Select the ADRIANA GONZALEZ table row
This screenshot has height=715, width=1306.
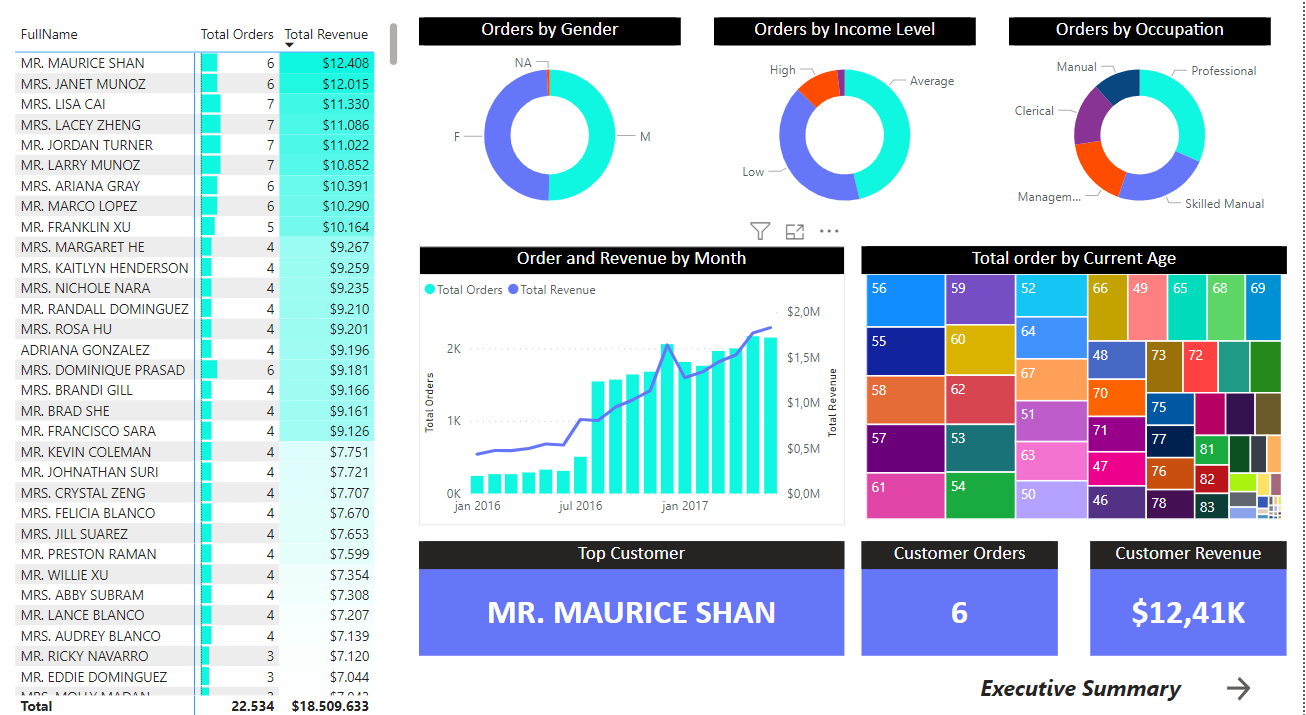[x=195, y=350]
